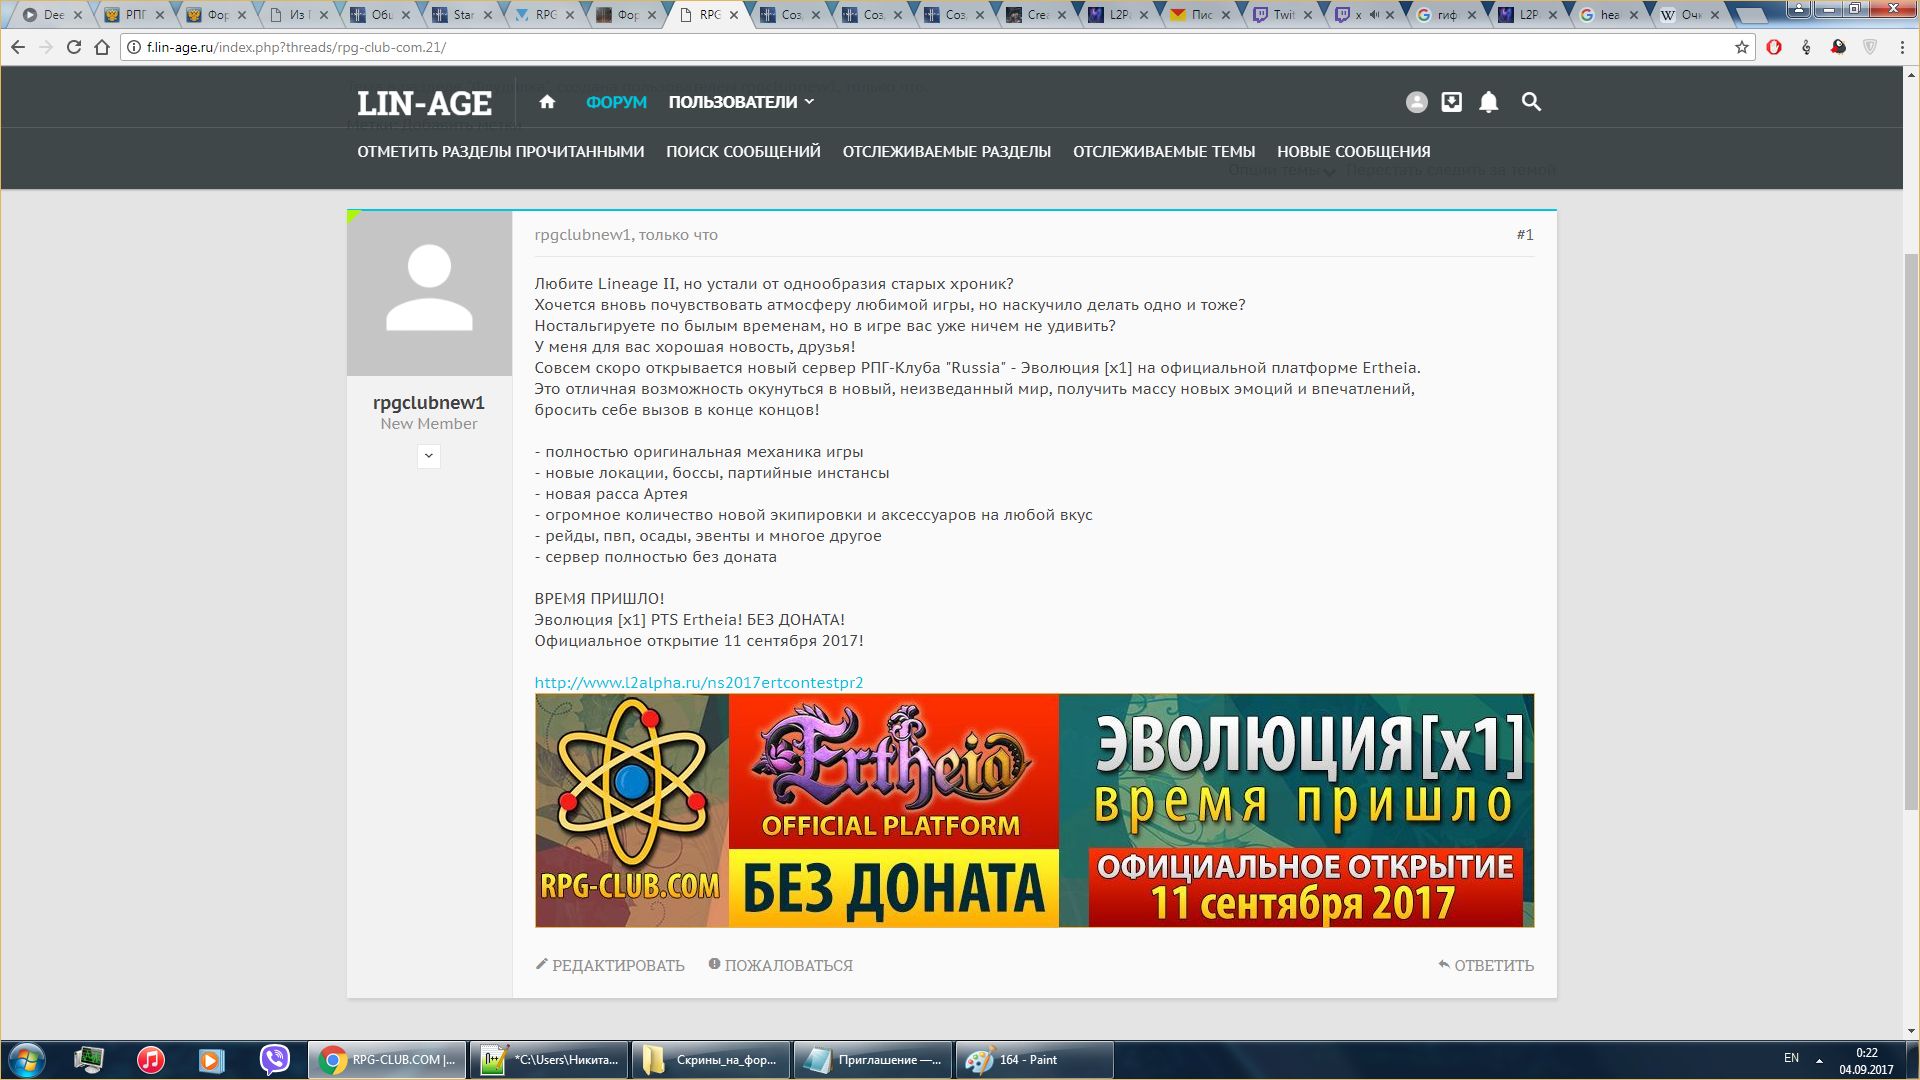The width and height of the screenshot is (1920, 1080).
Task: Click ОТМЕТИТЬ РАЗДЕЛЫ ПРОЧИТАННЫМИ
Action: [x=500, y=152]
